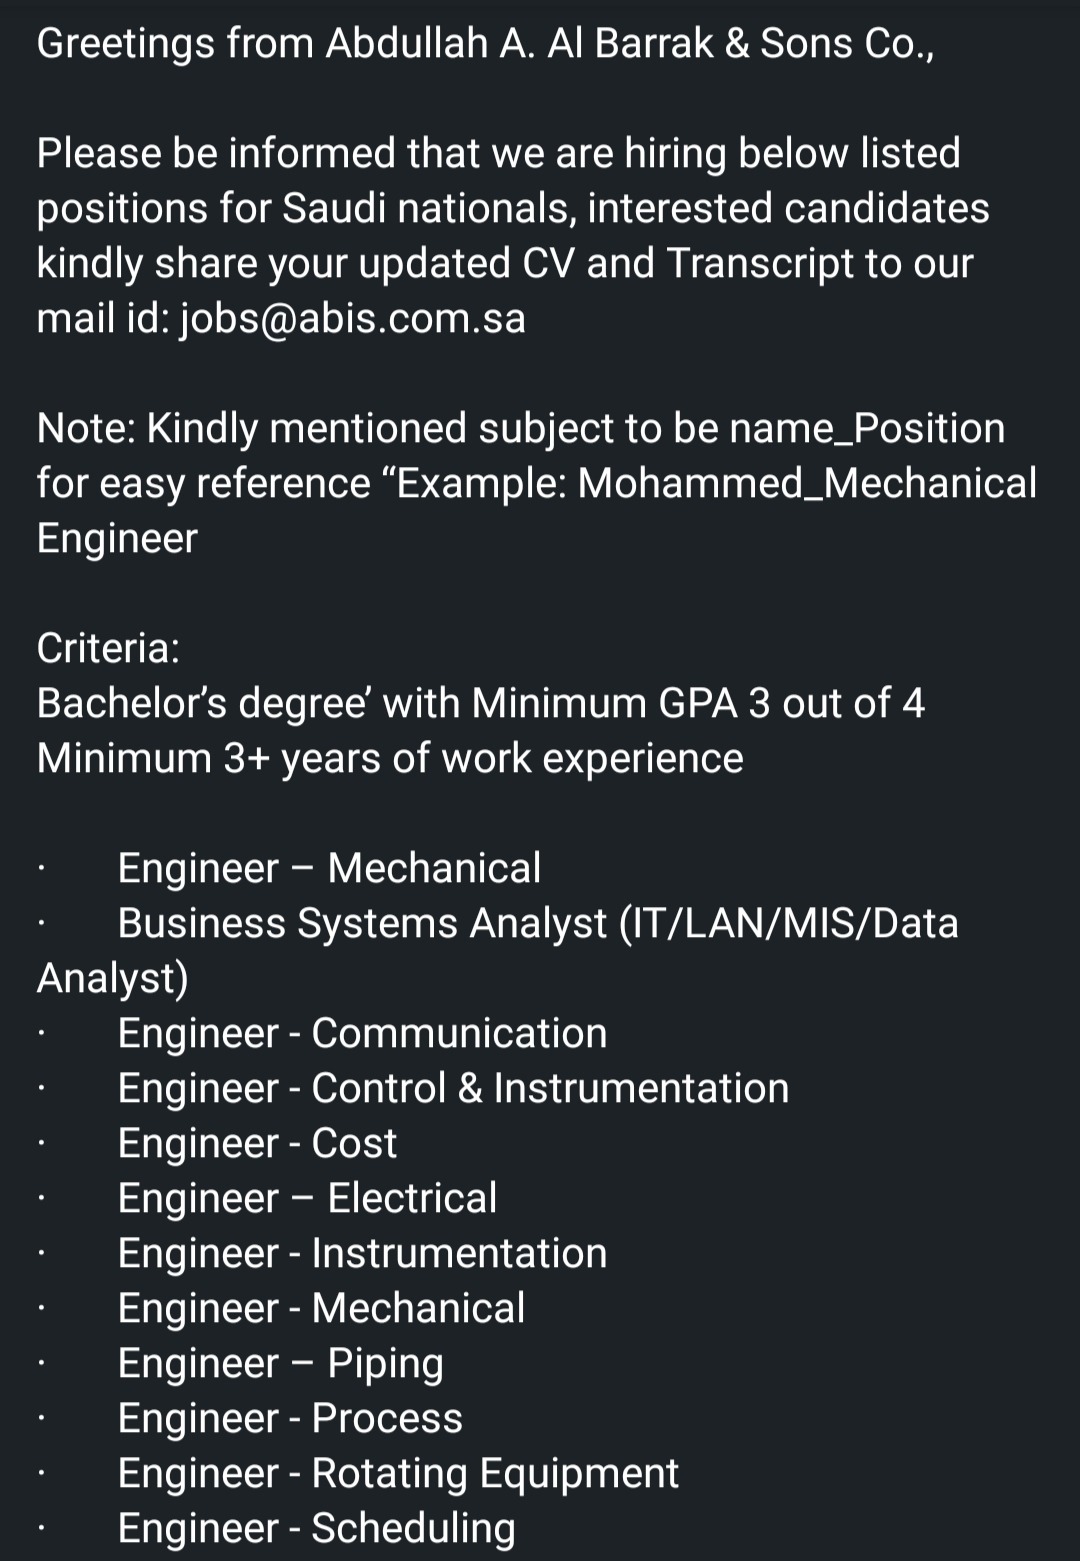
Task: Click the Abdullah A. Al Barrak greeting line
Action: [485, 44]
